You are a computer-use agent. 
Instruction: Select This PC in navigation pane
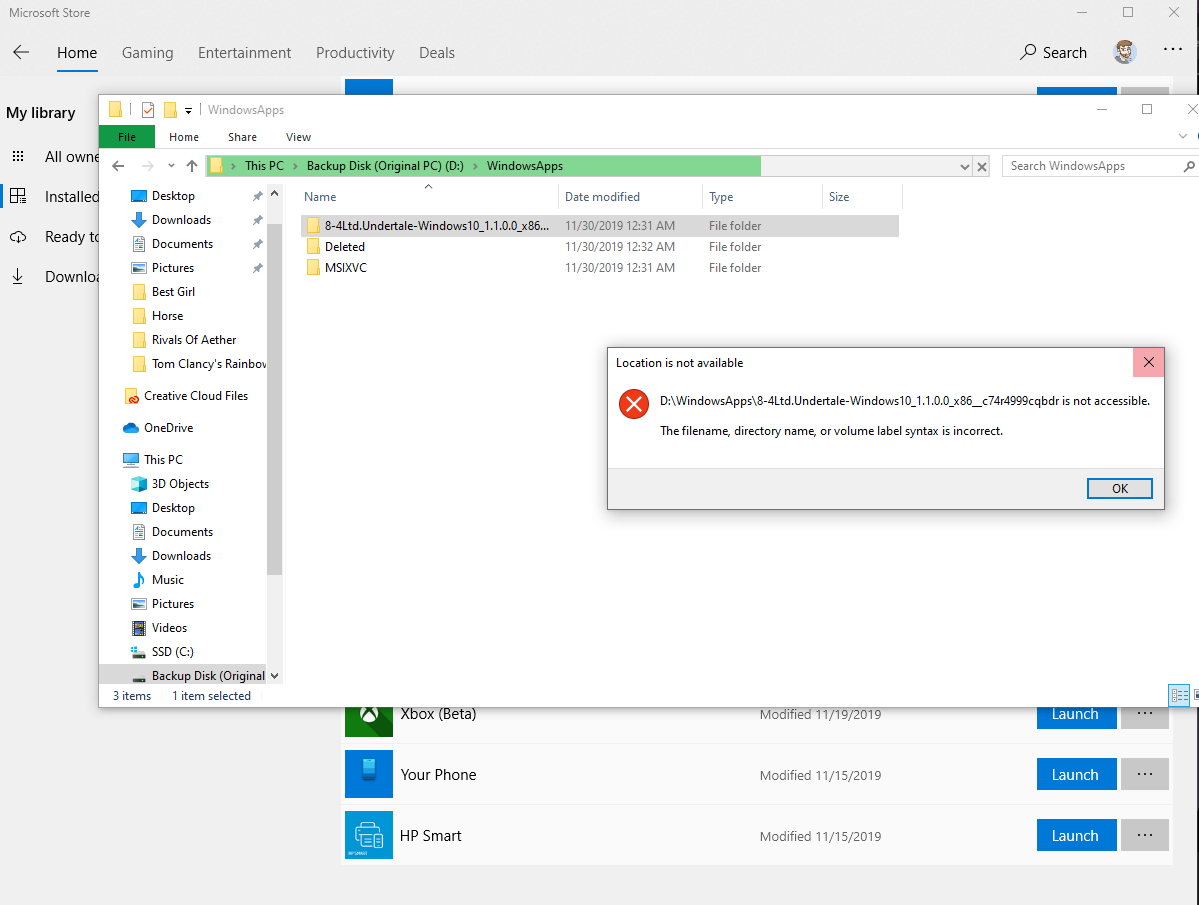(x=164, y=459)
